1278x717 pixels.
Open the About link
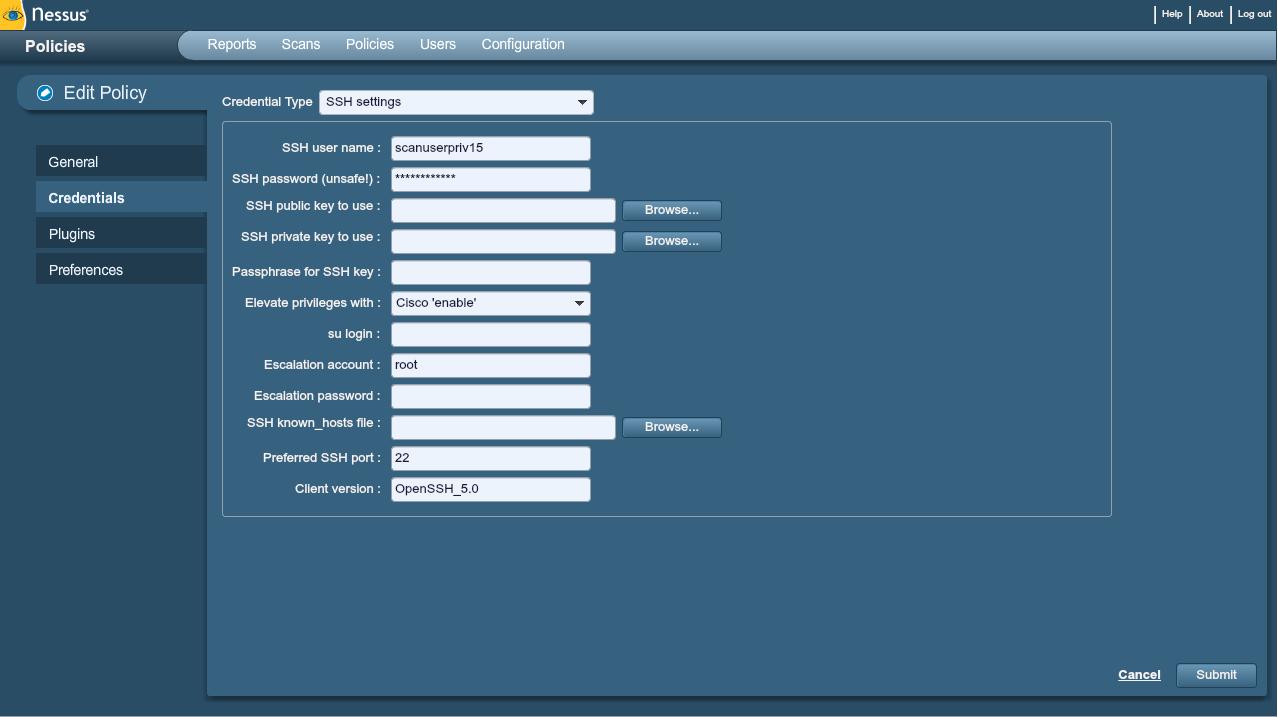pyautogui.click(x=1210, y=14)
